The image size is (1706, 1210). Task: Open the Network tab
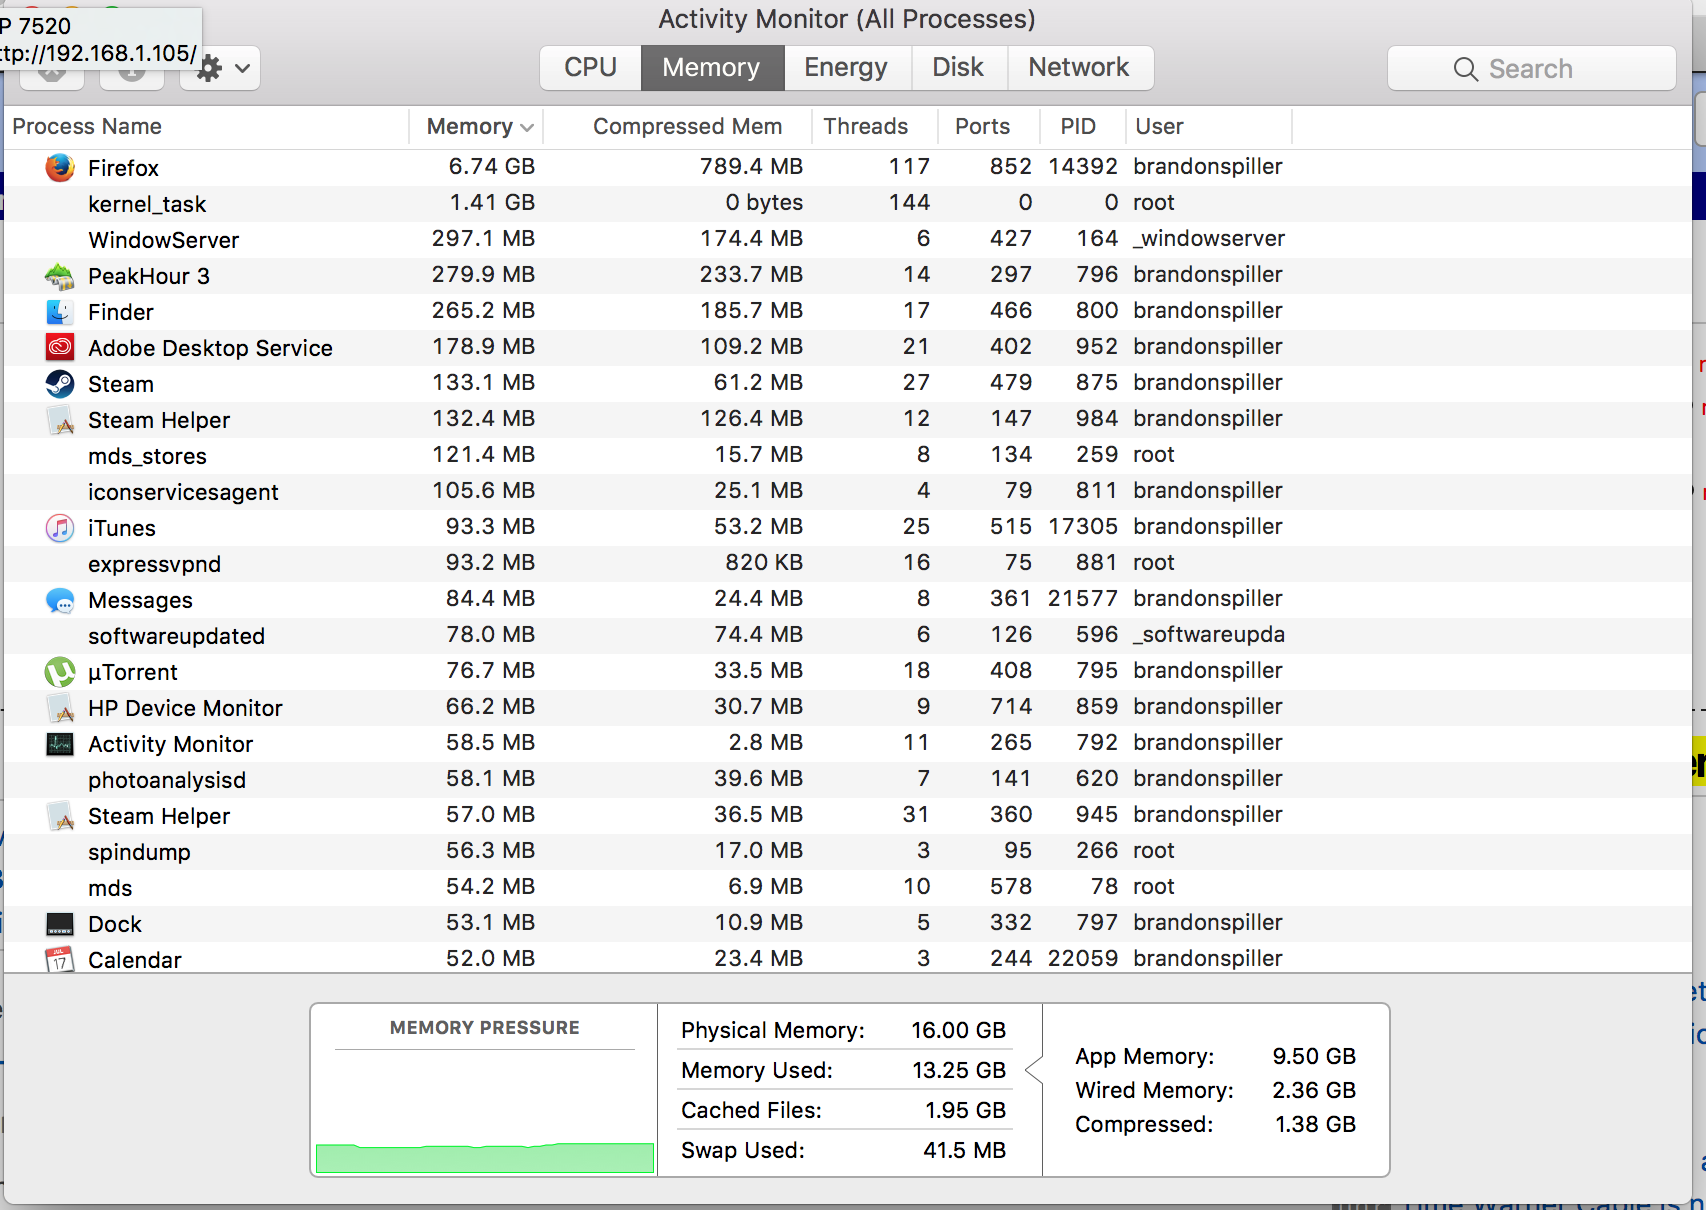pyautogui.click(x=1079, y=67)
